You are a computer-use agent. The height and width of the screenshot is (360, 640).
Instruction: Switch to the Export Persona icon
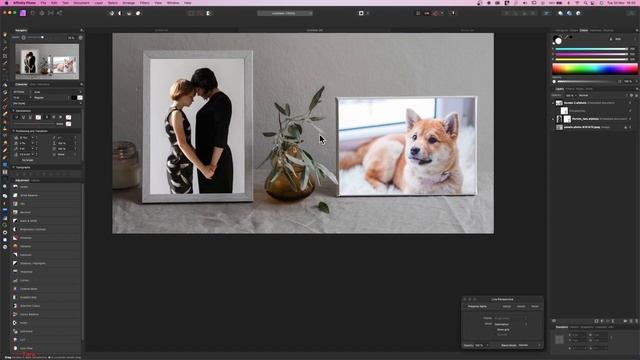pyautogui.click(x=60, y=13)
